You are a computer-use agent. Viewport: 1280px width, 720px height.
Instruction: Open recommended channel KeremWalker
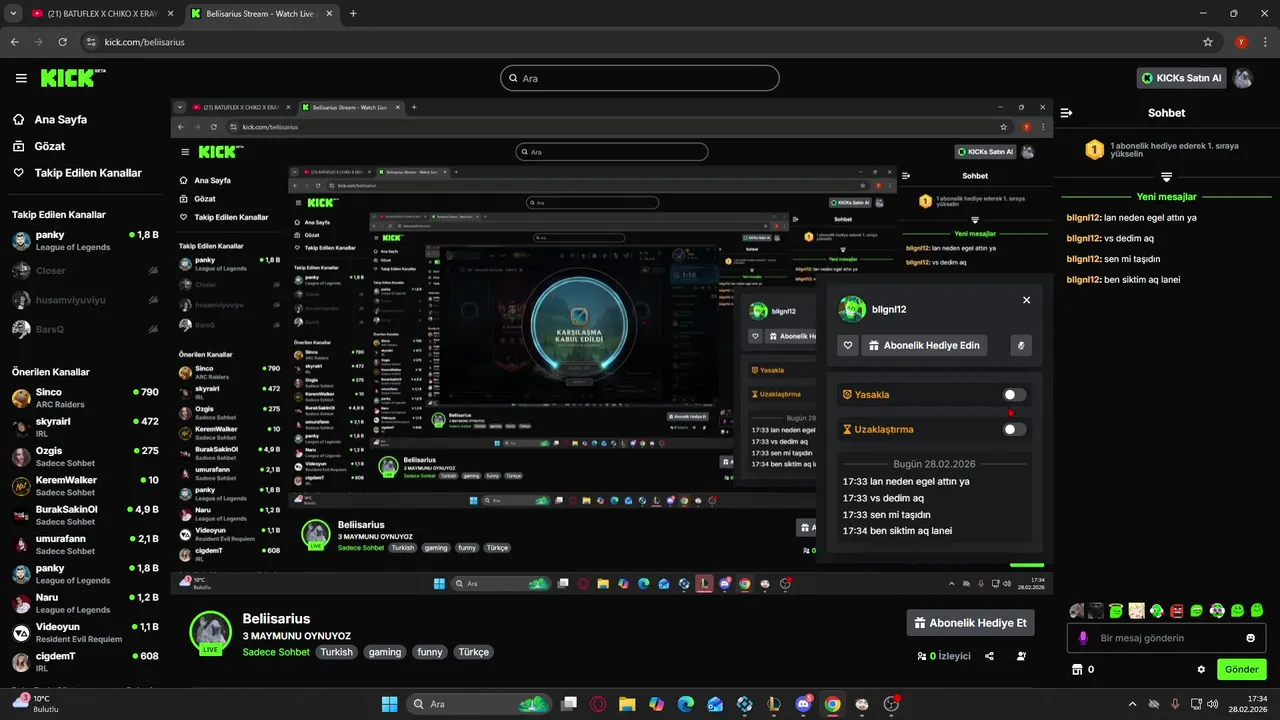click(x=85, y=486)
